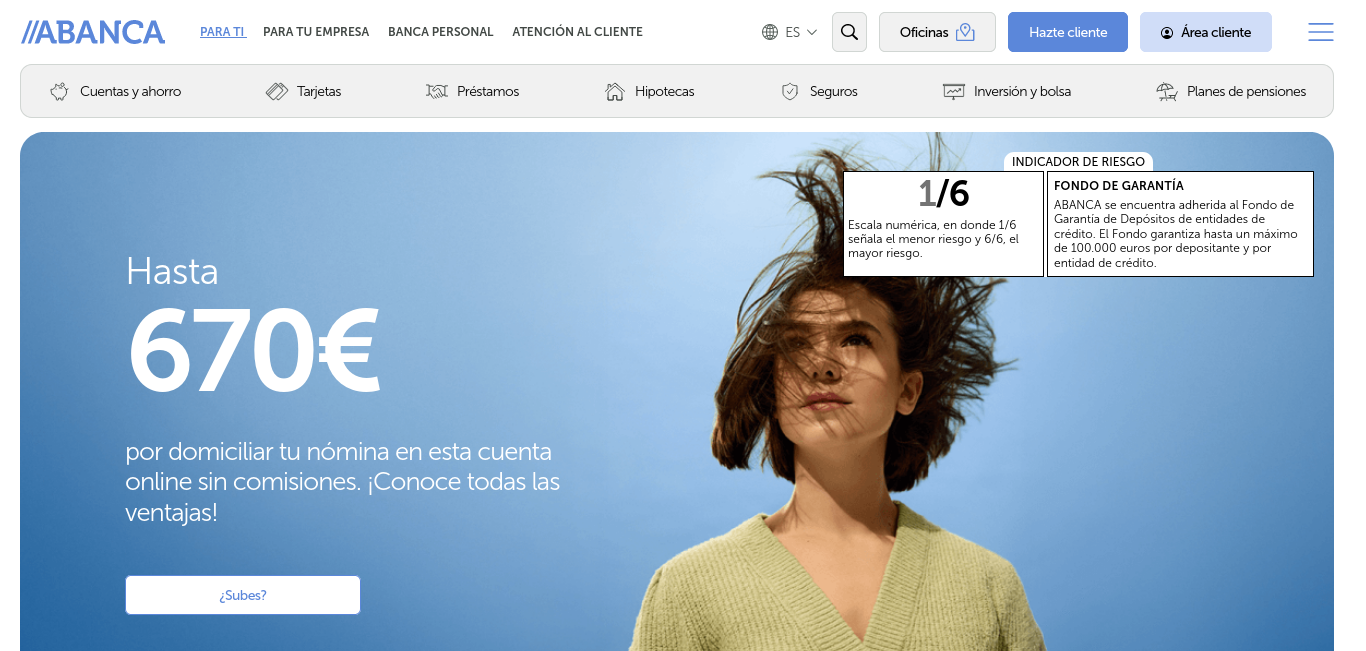Click the ABANCA logo
The height and width of the screenshot is (651, 1366).
(93, 32)
